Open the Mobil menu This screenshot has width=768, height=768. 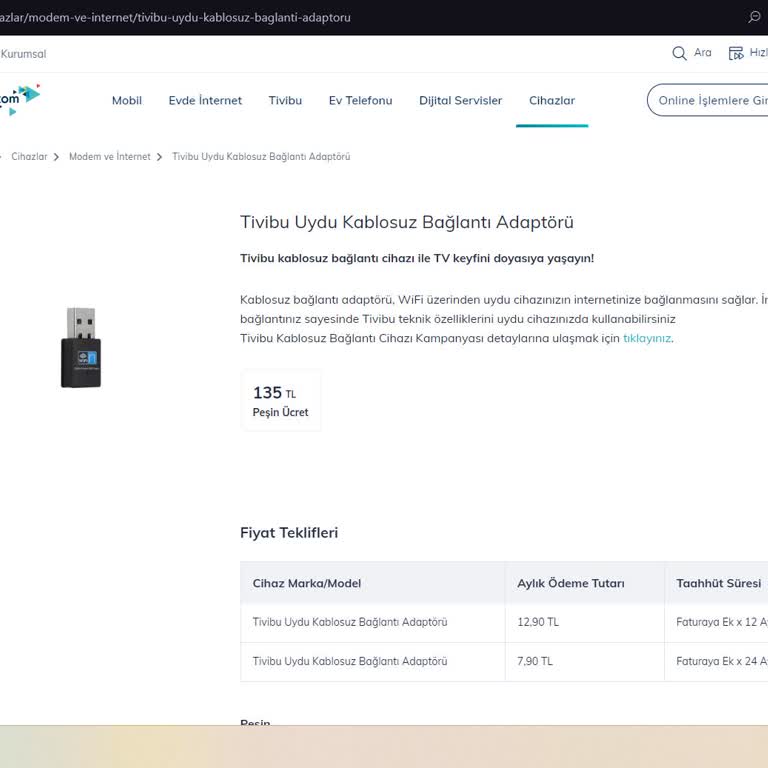point(127,100)
